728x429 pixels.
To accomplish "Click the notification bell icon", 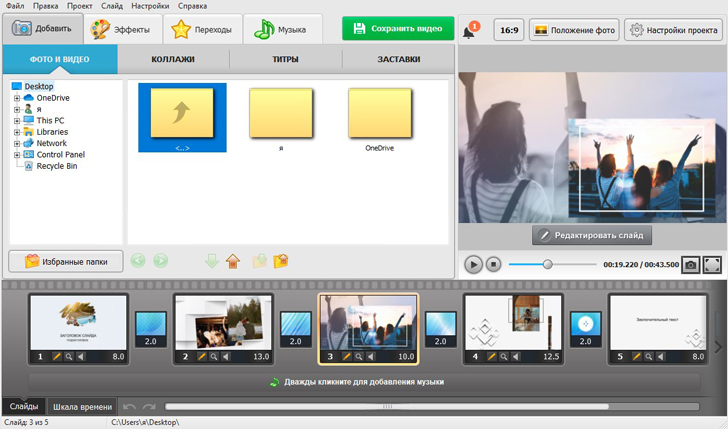I will [x=469, y=31].
